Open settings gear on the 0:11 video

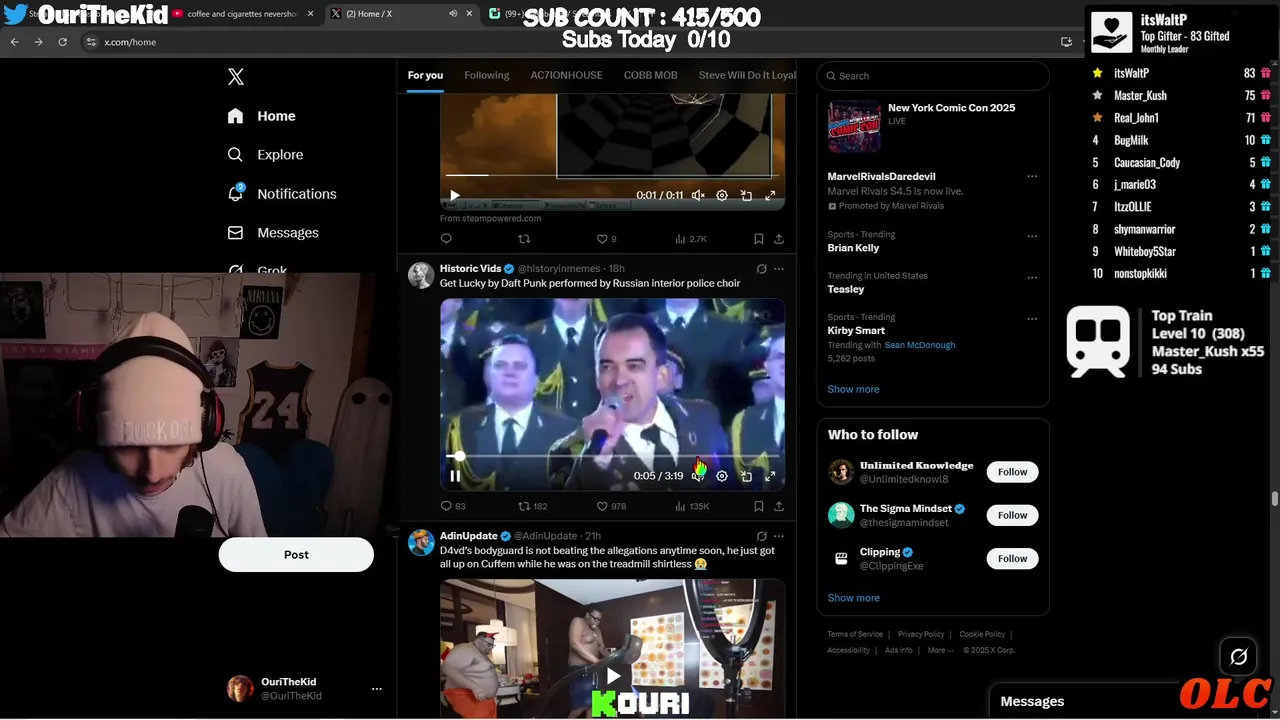[x=722, y=196]
